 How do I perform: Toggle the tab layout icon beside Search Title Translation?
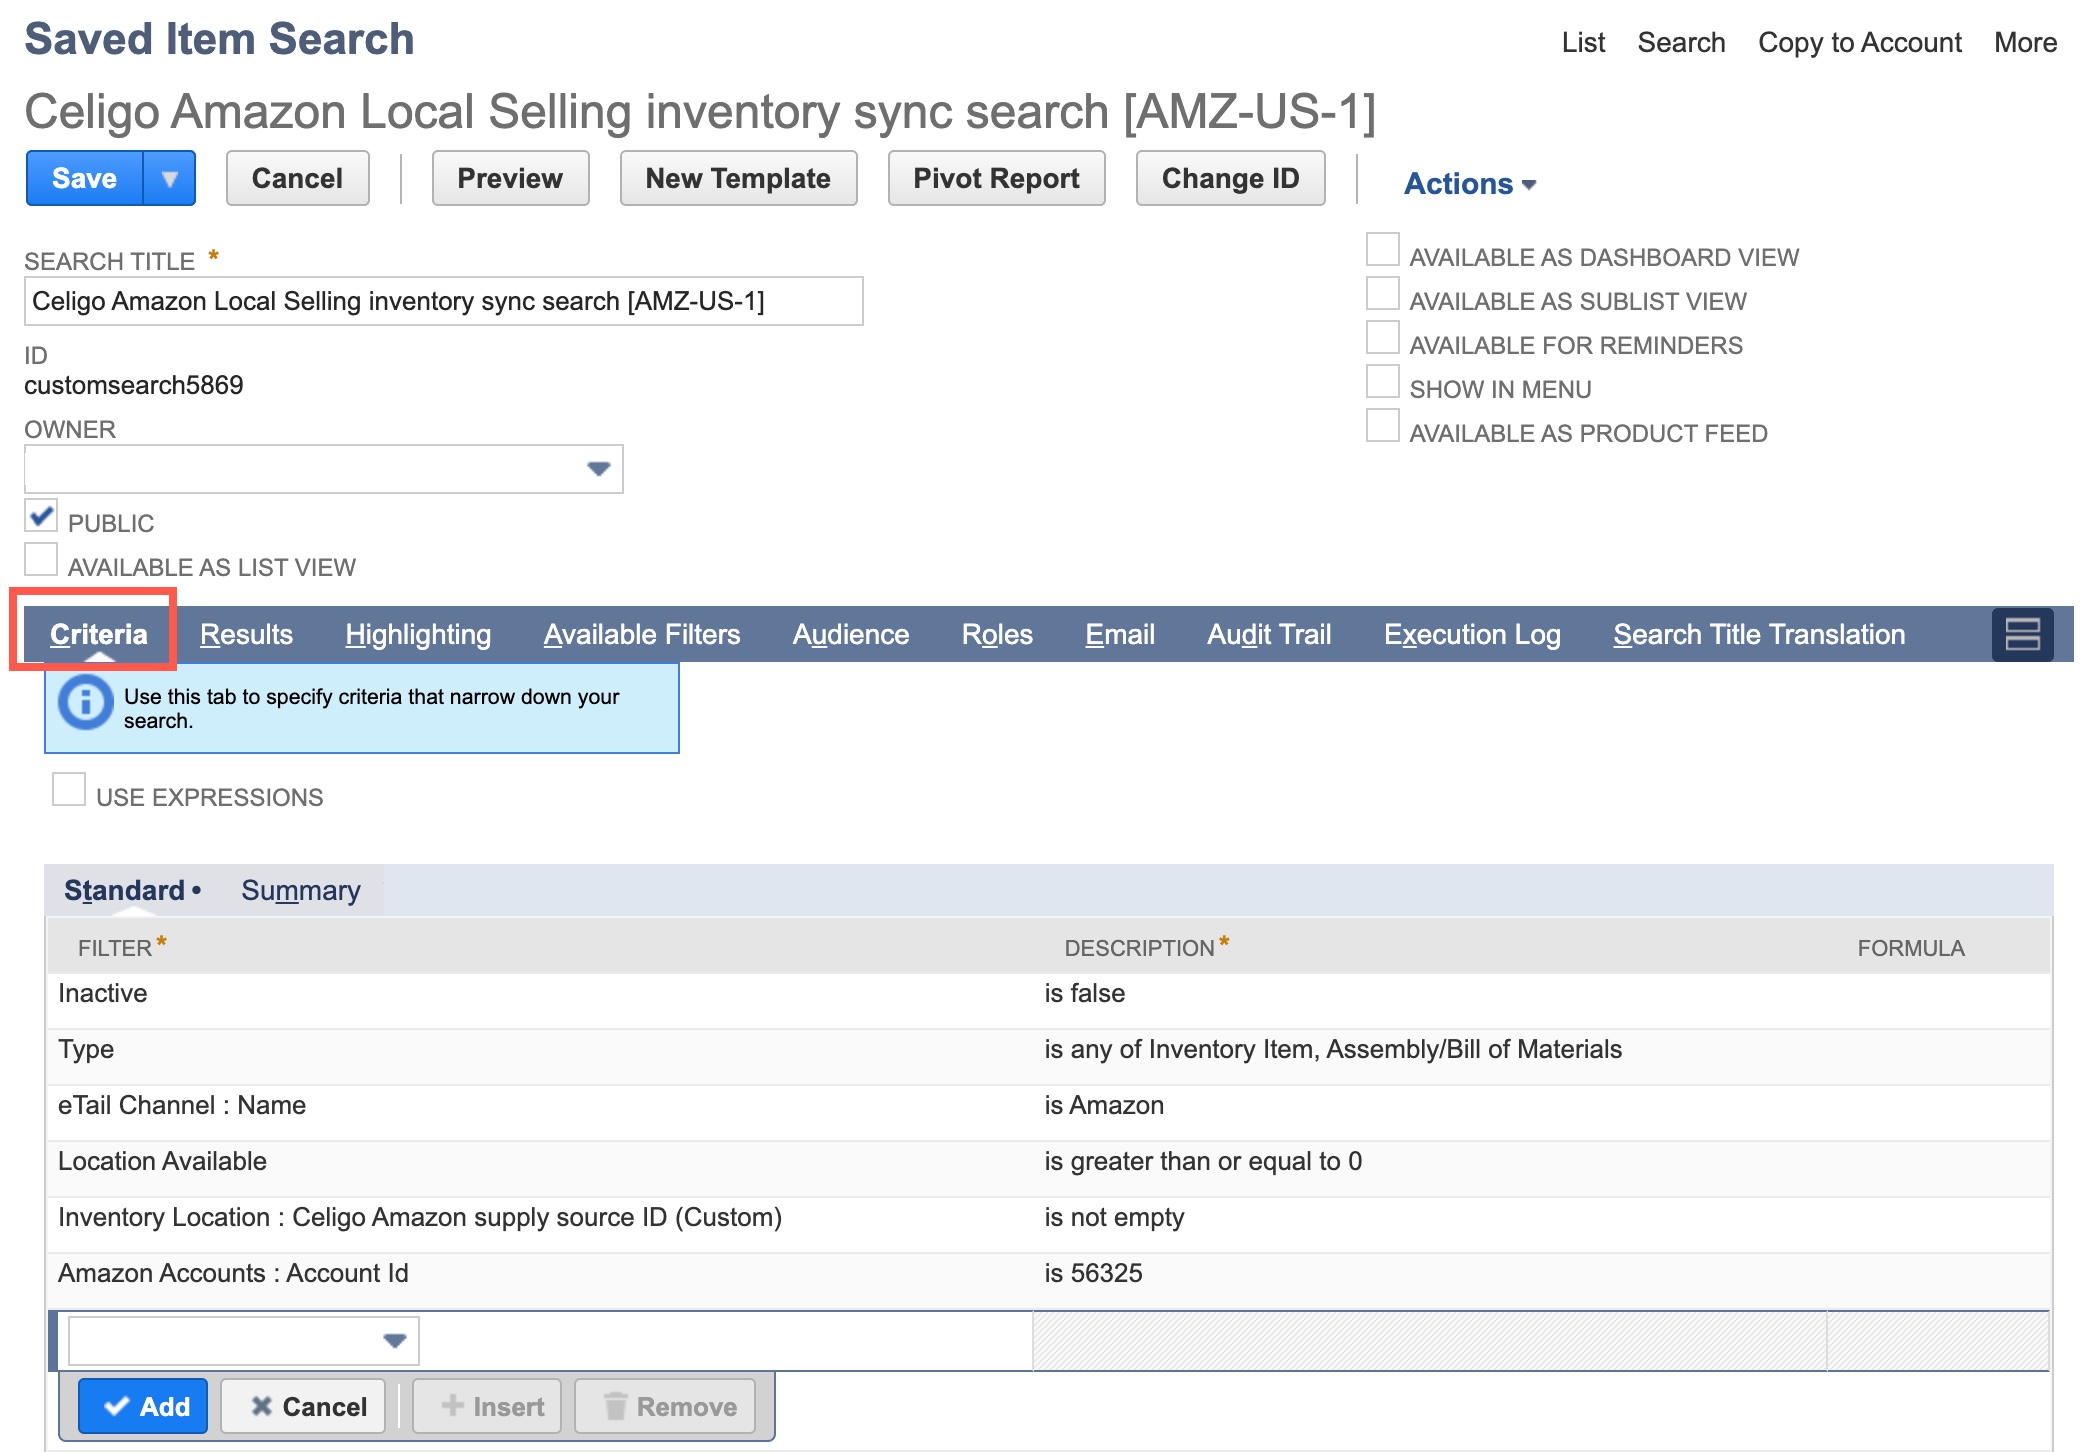tap(2022, 634)
